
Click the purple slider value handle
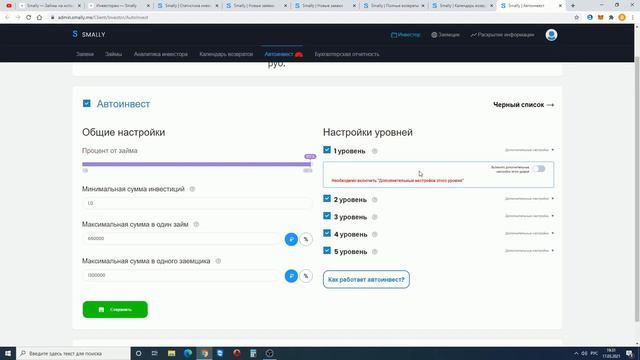310,156
